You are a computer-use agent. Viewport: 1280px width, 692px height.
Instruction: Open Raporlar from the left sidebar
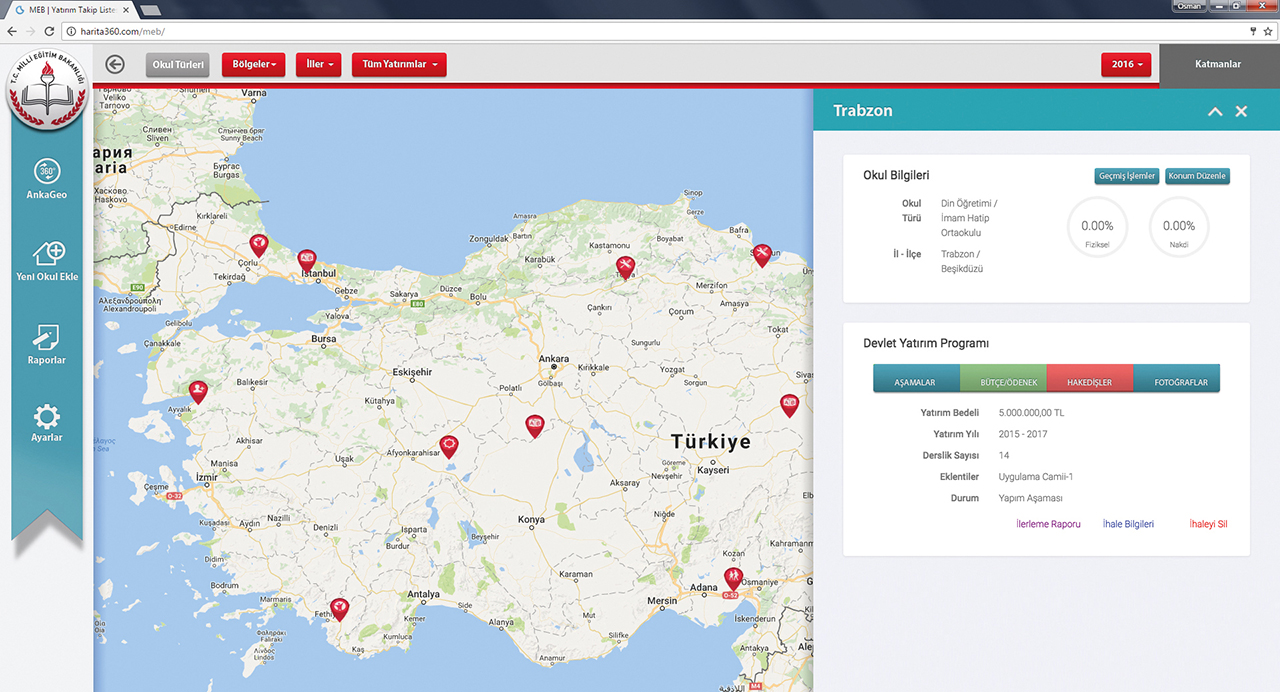click(x=47, y=338)
